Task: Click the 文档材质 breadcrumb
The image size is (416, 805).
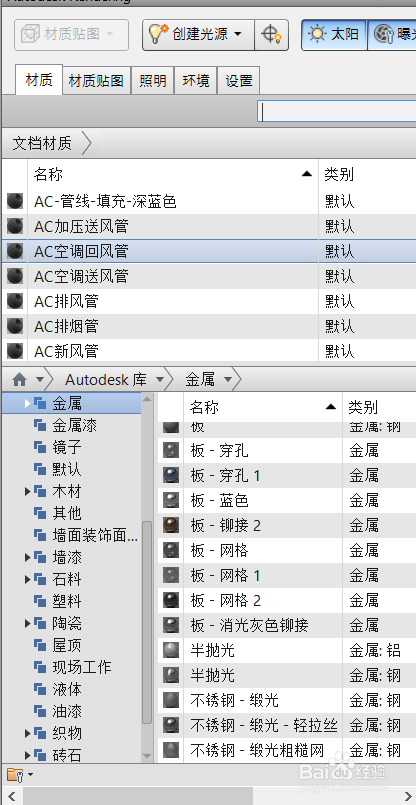Action: point(42,144)
